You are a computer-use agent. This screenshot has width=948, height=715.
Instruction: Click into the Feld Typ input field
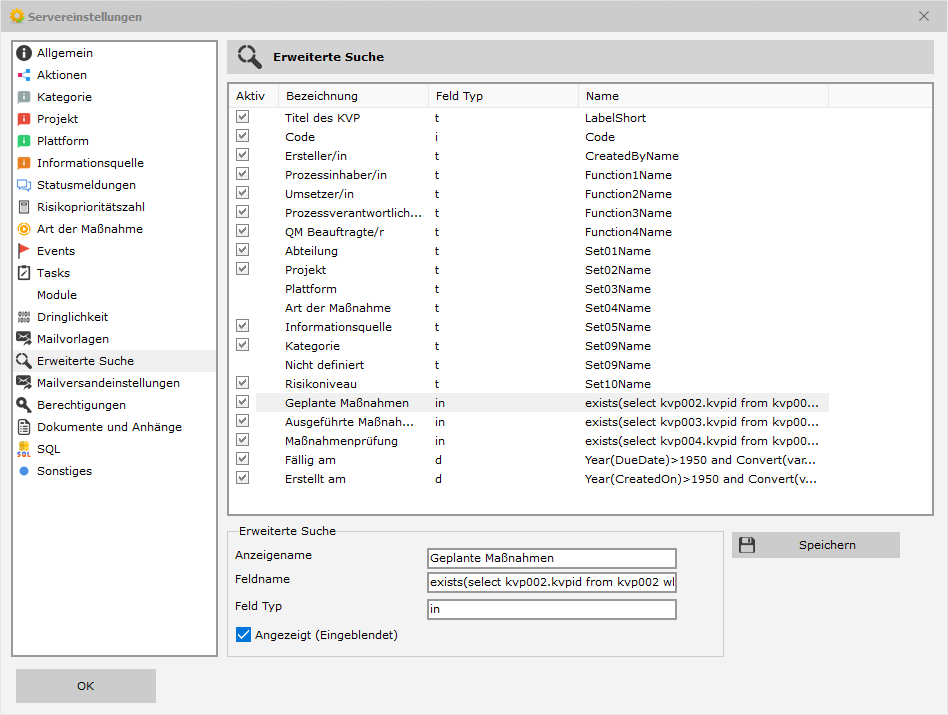(x=551, y=609)
